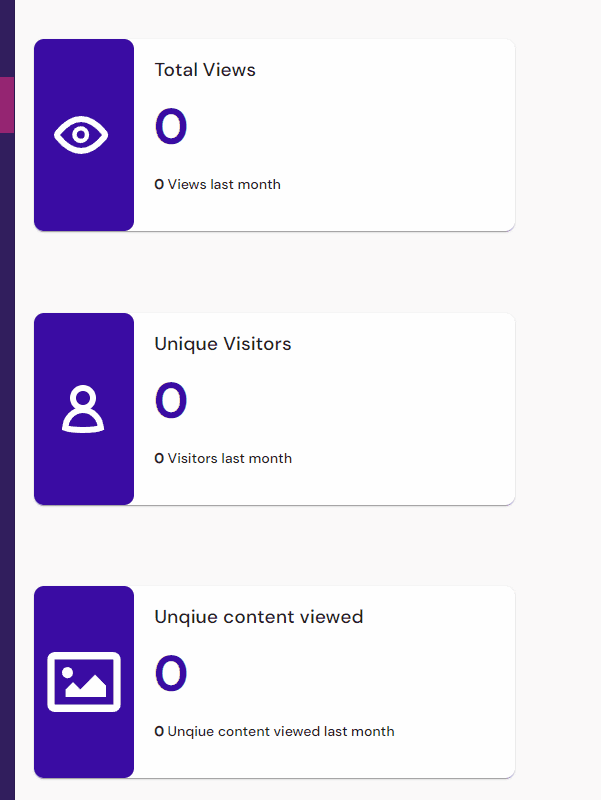Click the large zero under Unique Visitors
601x800 pixels.
click(x=171, y=400)
